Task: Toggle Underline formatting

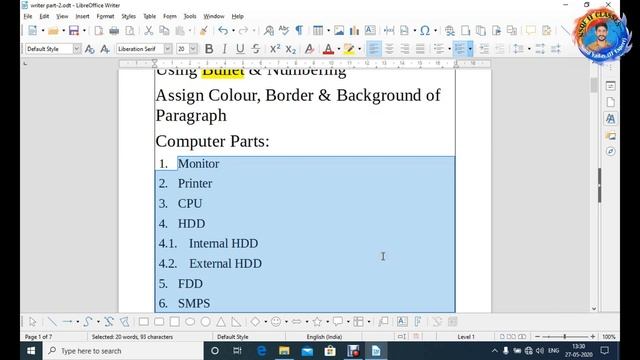Action: pos(240,49)
